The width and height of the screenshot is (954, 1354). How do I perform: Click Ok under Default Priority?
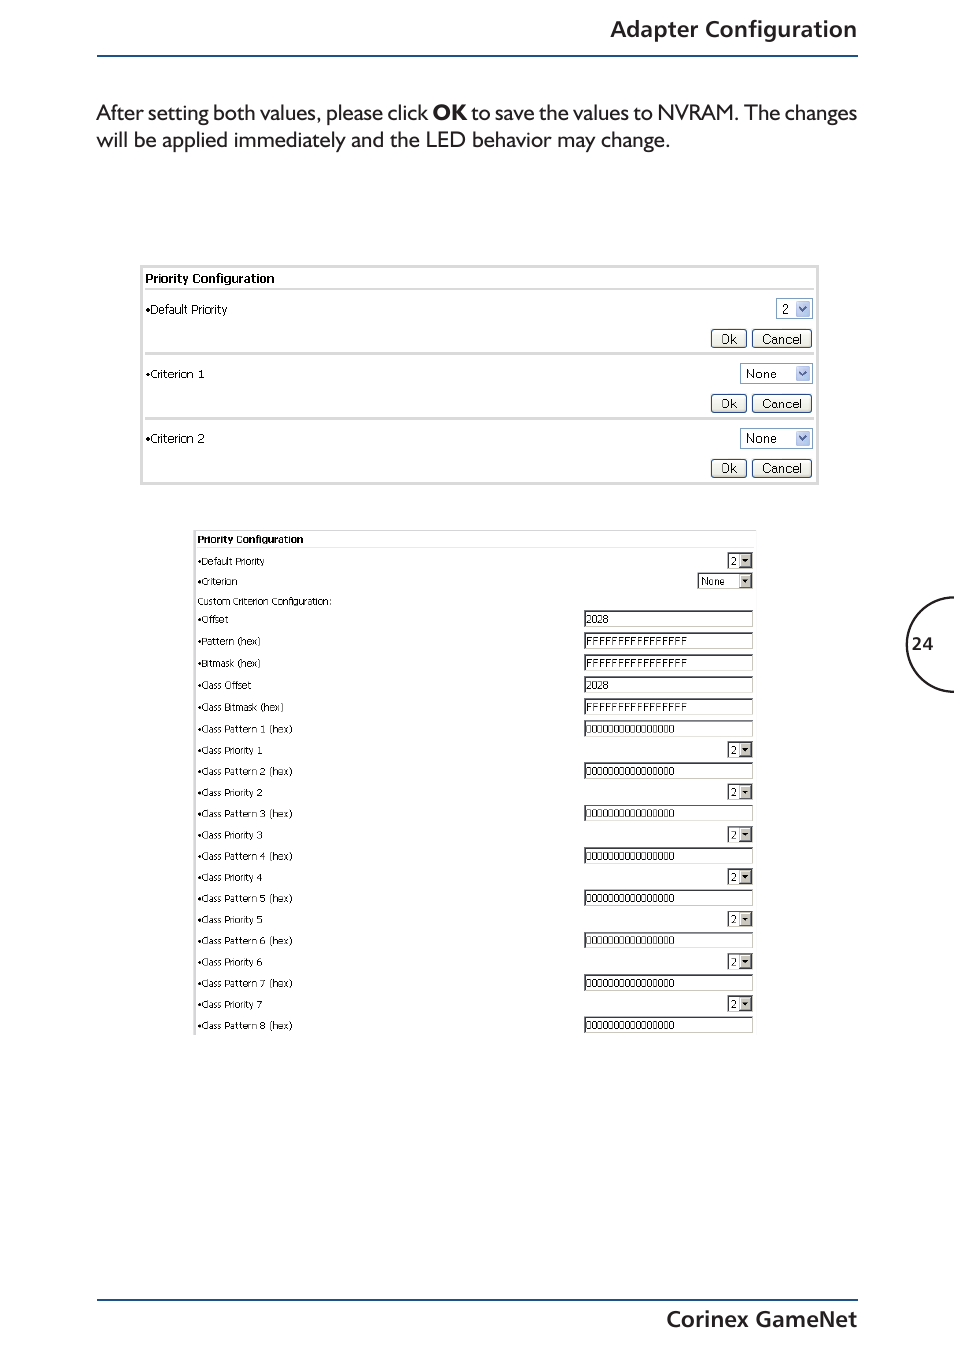pyautogui.click(x=729, y=339)
